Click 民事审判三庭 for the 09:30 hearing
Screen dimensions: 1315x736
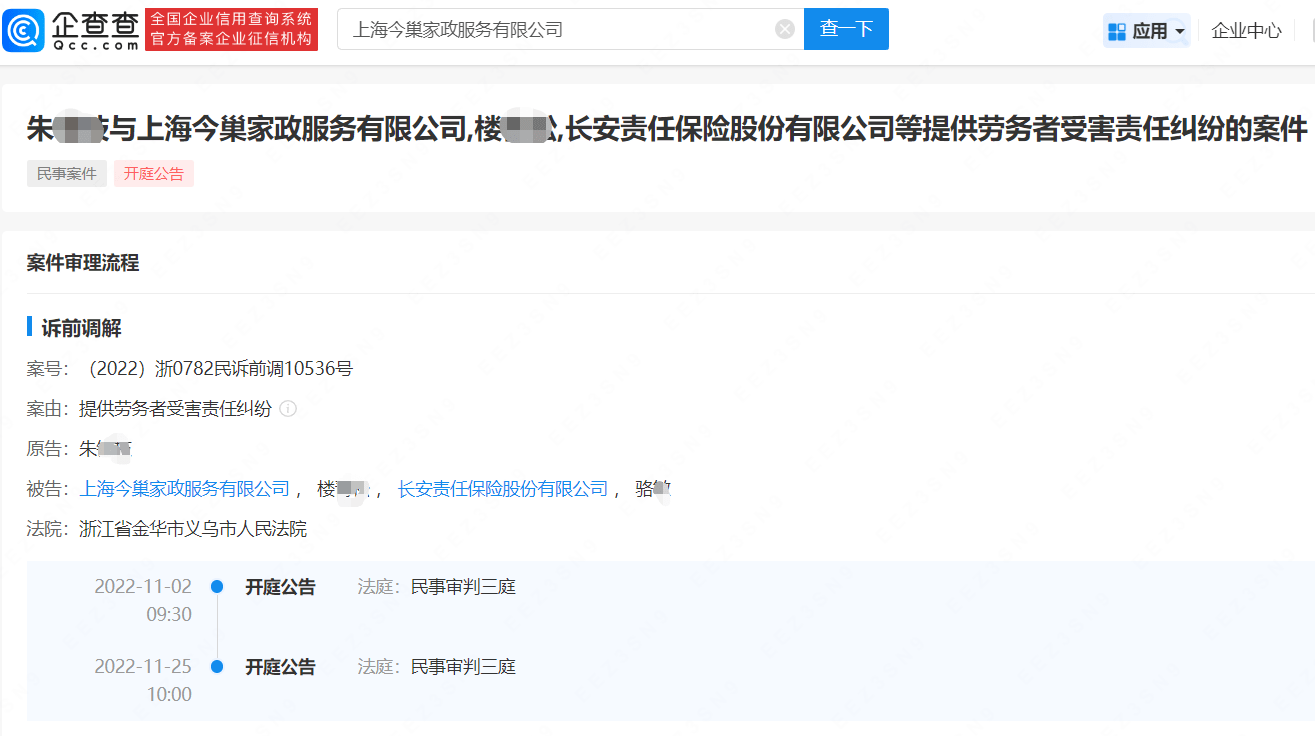click(x=463, y=587)
